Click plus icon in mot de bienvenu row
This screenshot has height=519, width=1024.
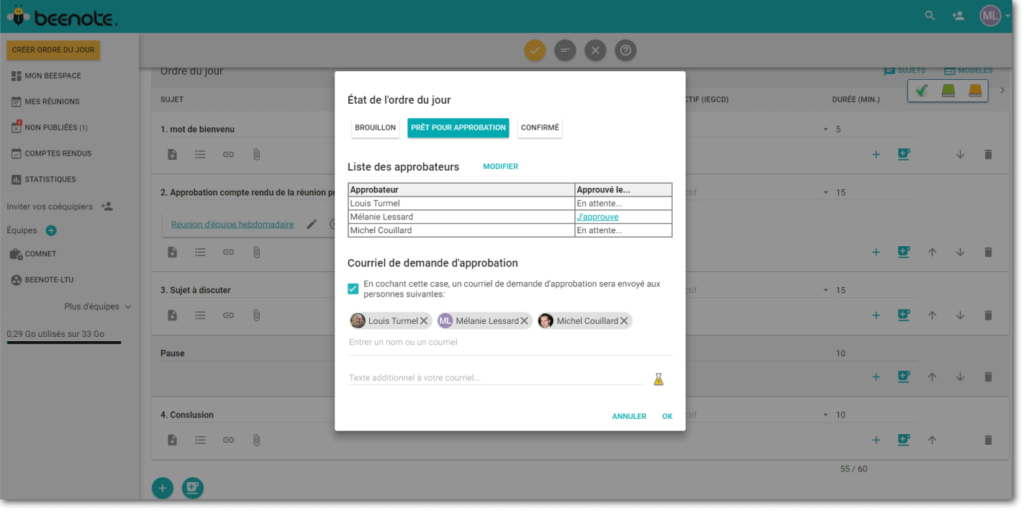coord(876,155)
